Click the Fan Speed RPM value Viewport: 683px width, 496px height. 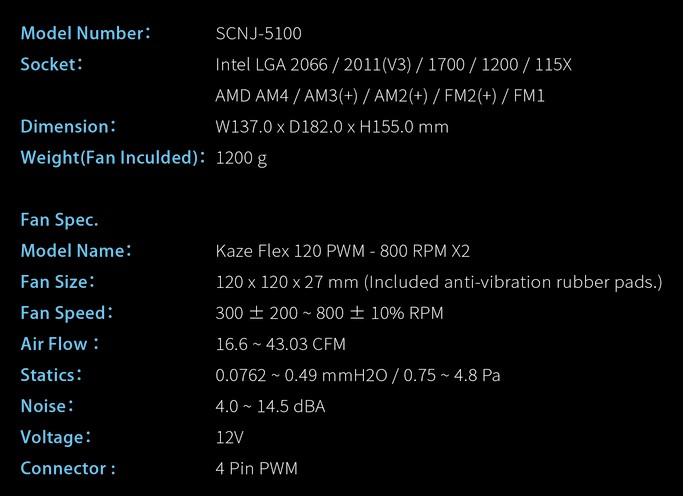pyautogui.click(x=329, y=313)
